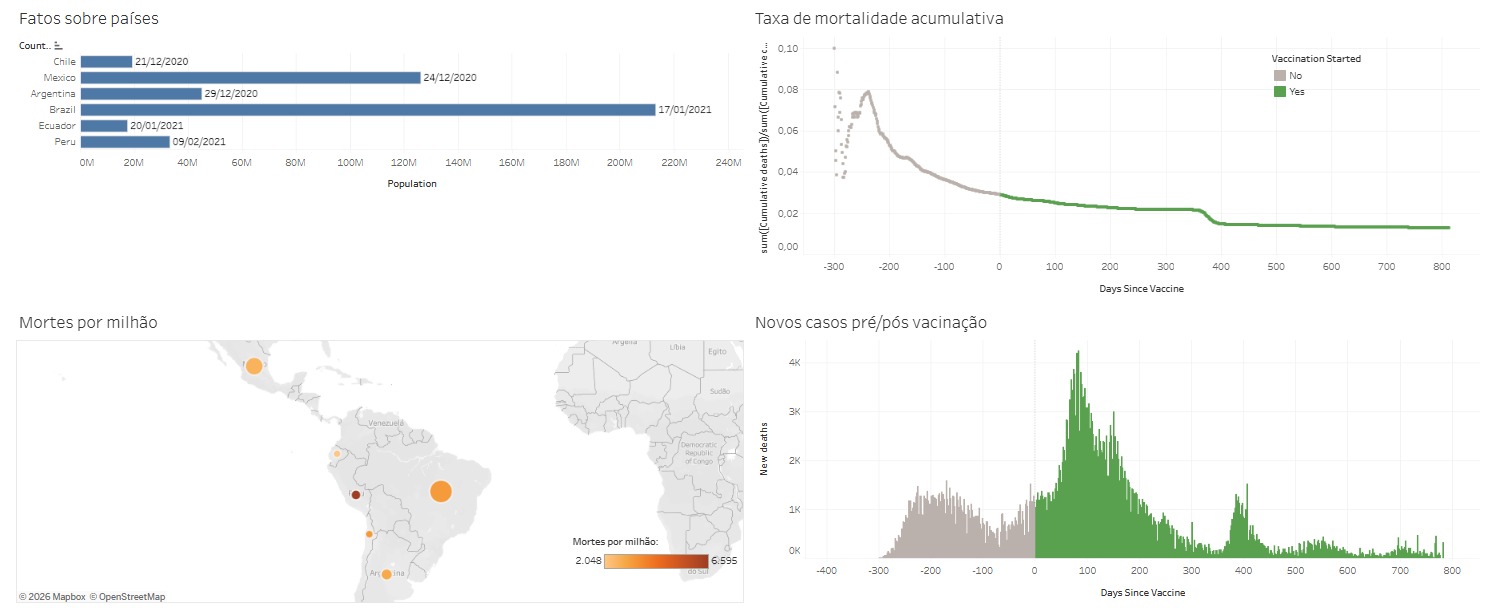
Task: Click the 'Mexico' row label
Action: [x=60, y=78]
